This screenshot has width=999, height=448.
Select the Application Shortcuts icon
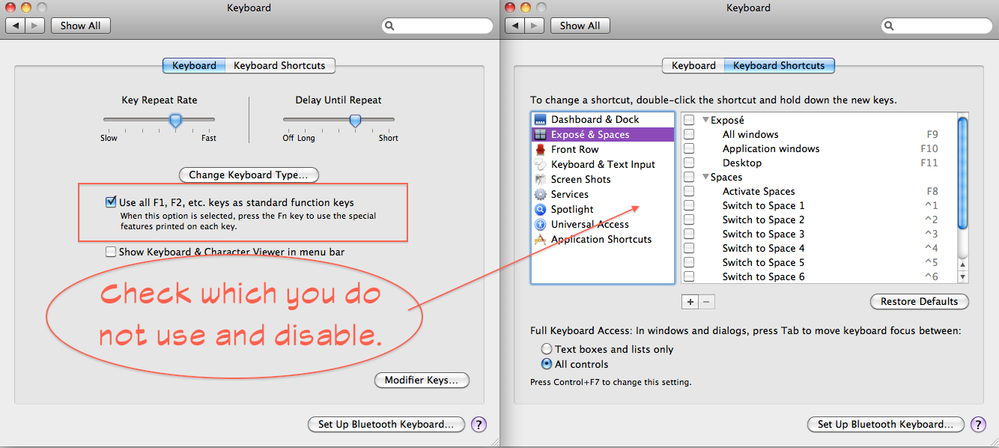(x=540, y=240)
